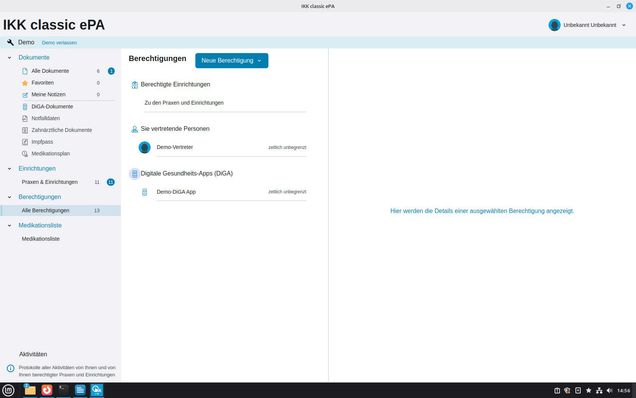Click the network tray icon
The height and width of the screenshot is (398, 636).
click(x=599, y=390)
